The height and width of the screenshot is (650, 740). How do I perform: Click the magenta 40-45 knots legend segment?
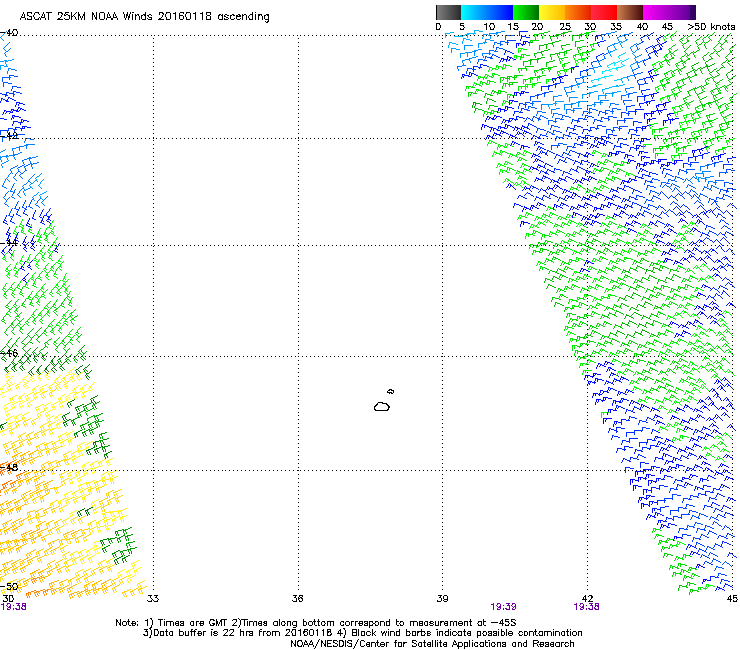(x=656, y=12)
